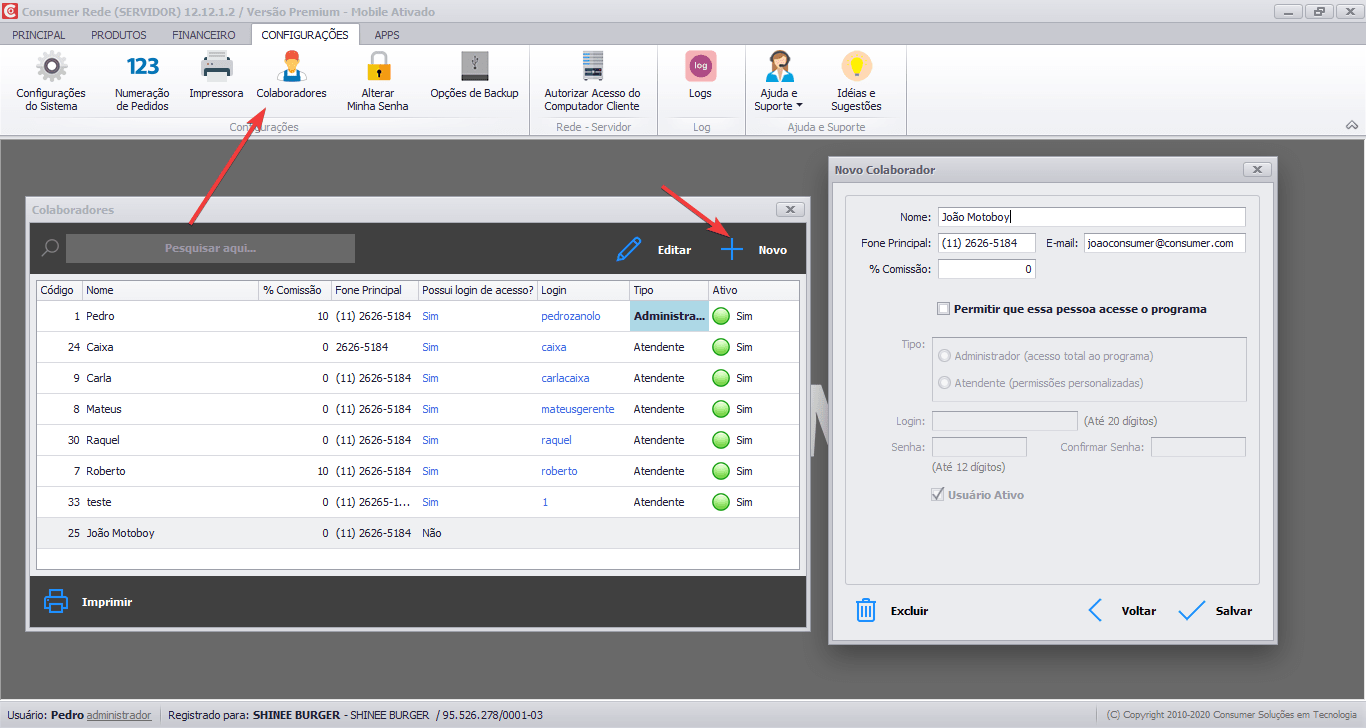Open Alterar Minha Senha padlock icon
The height and width of the screenshot is (728, 1366).
pyautogui.click(x=377, y=67)
